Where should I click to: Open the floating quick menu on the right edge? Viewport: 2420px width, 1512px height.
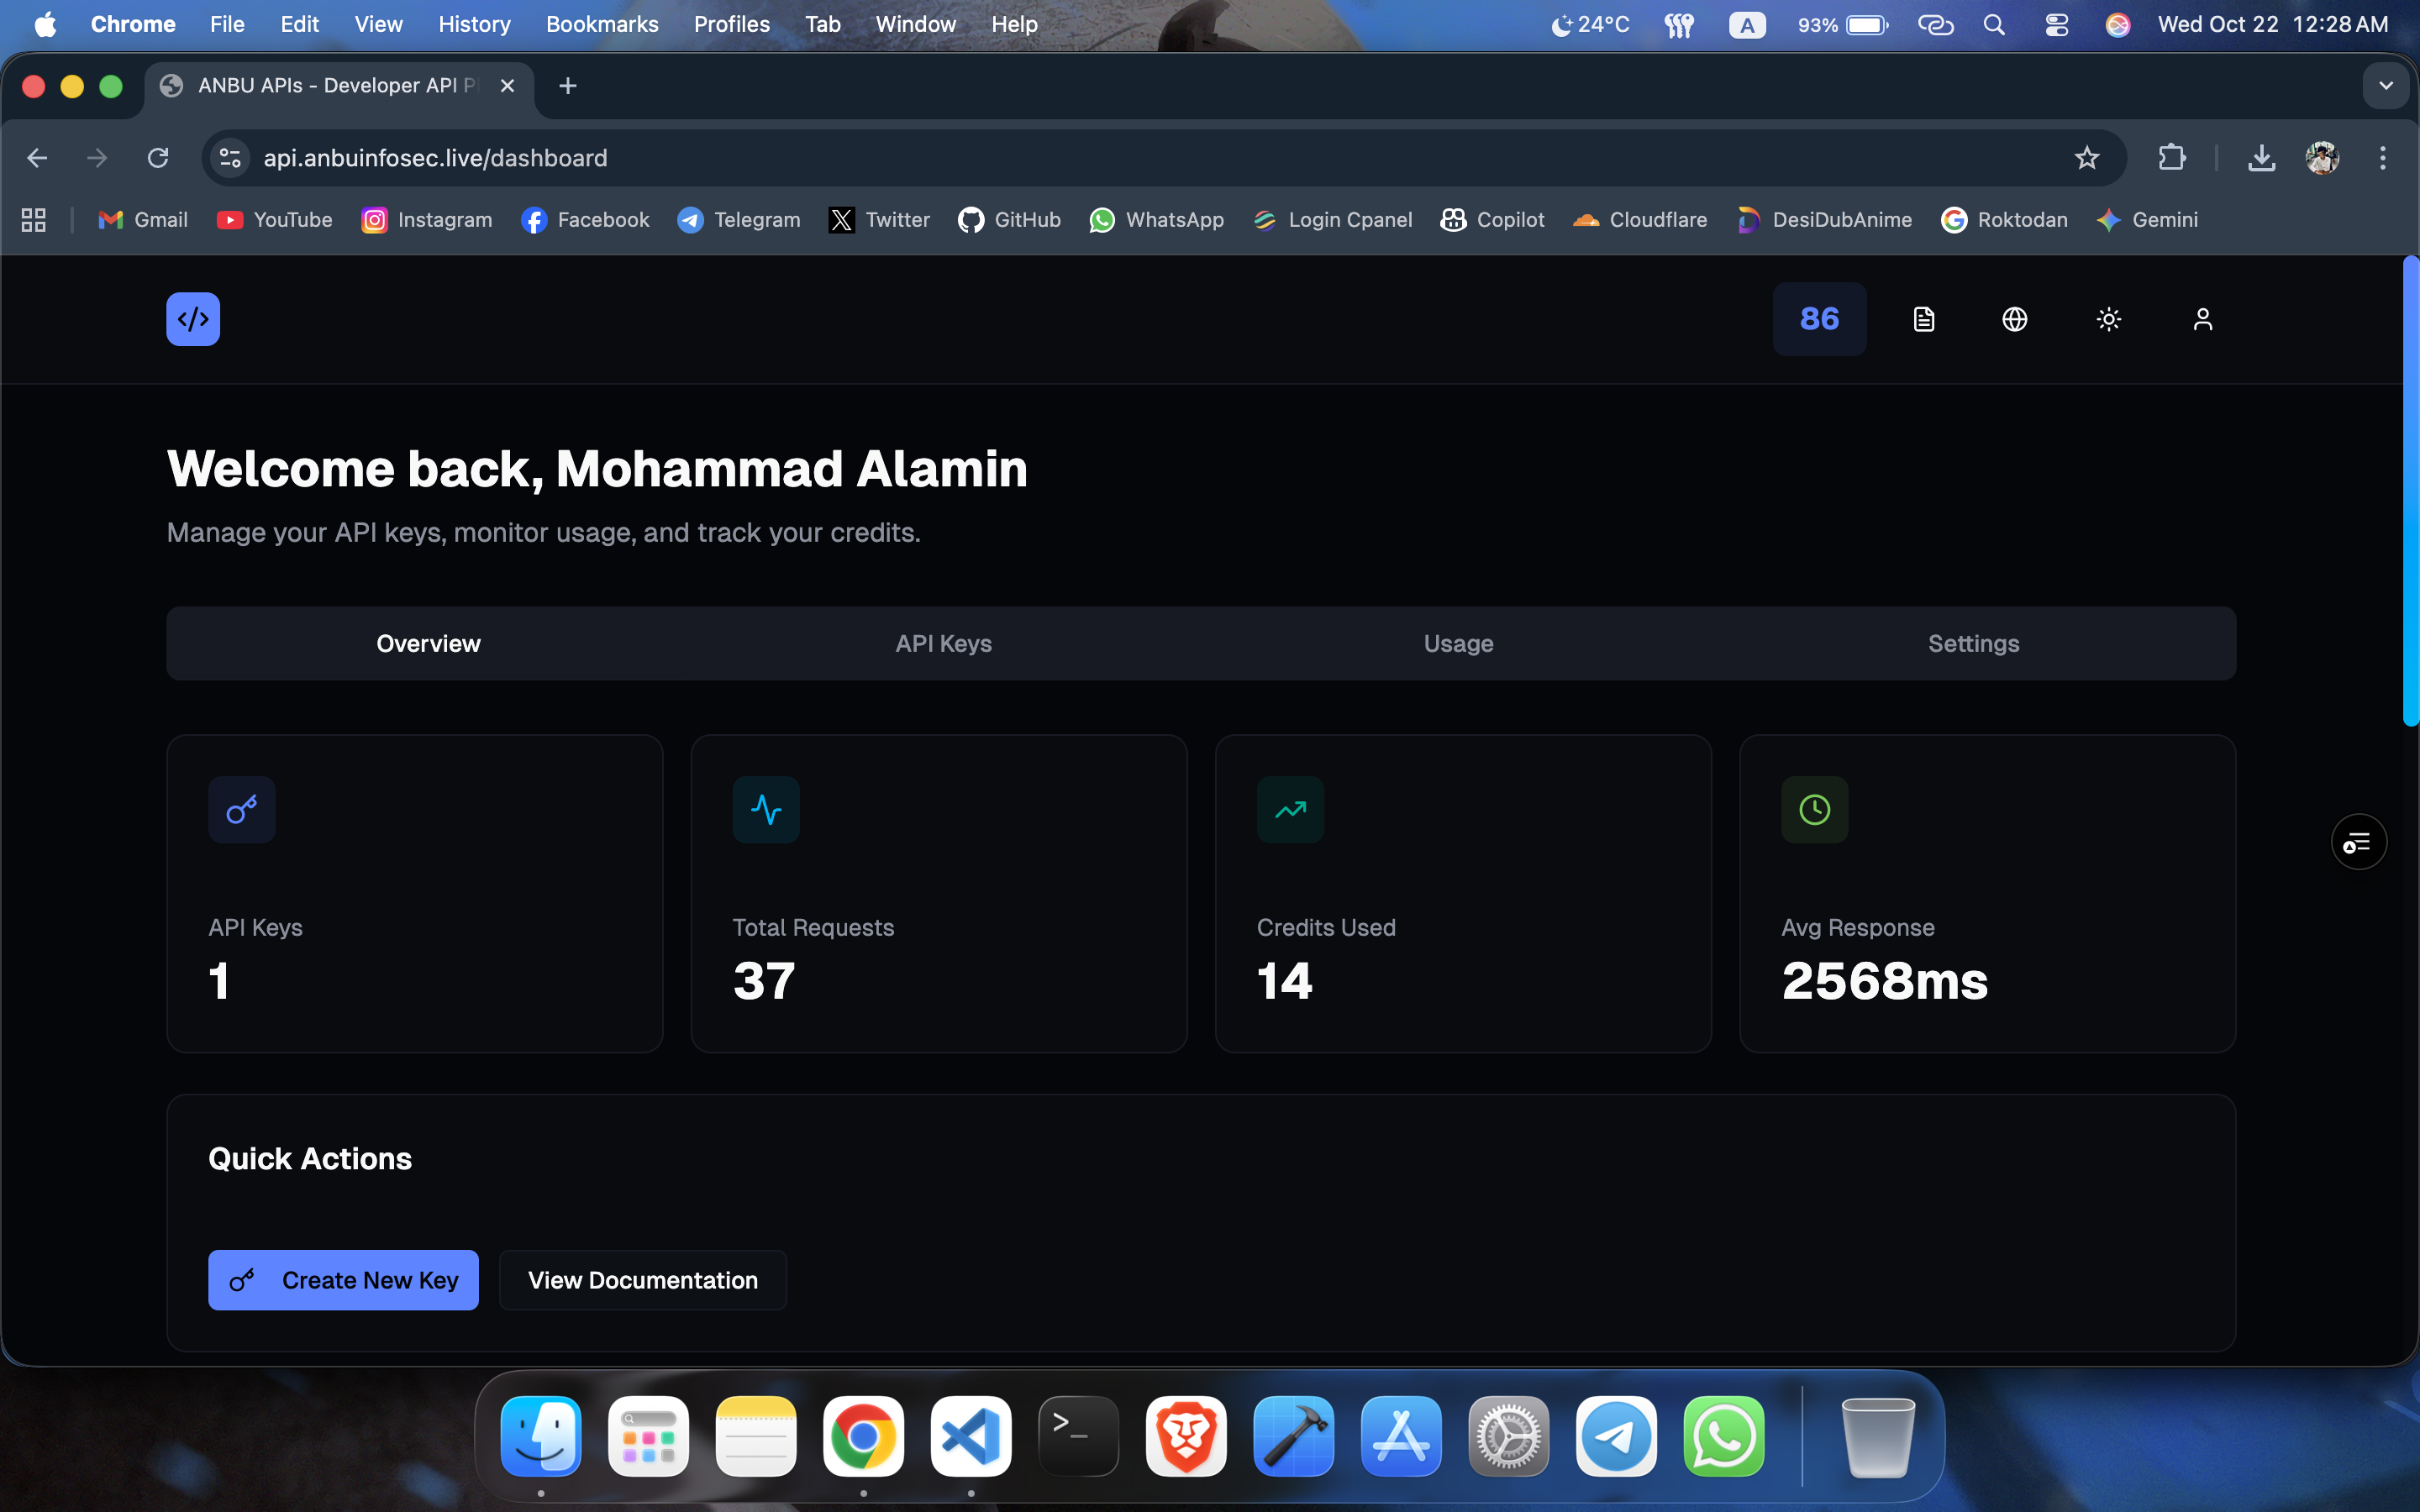pyautogui.click(x=2357, y=841)
